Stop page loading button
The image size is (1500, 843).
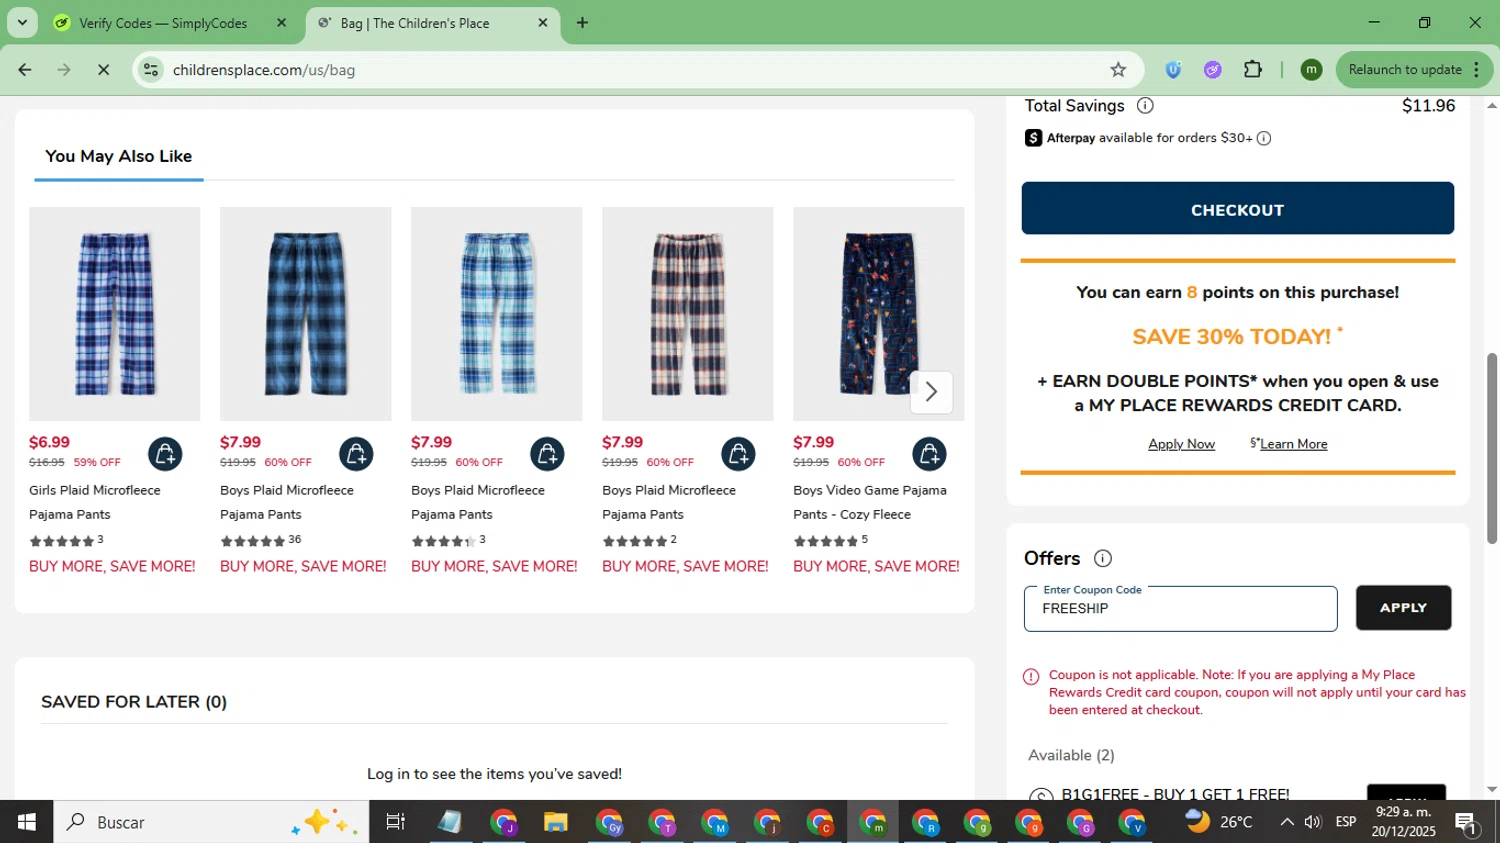point(103,70)
